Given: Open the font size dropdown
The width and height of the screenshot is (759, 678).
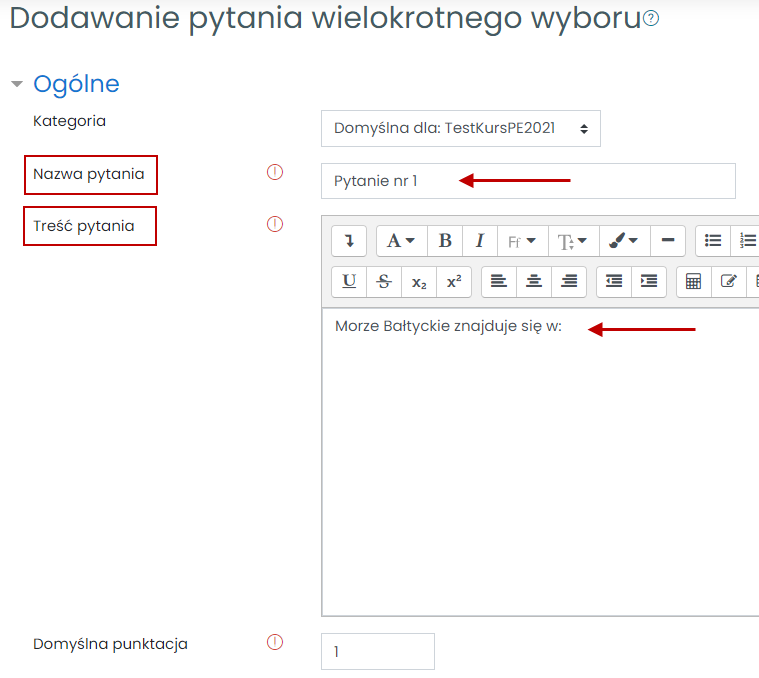Looking at the screenshot, I should click(x=572, y=241).
